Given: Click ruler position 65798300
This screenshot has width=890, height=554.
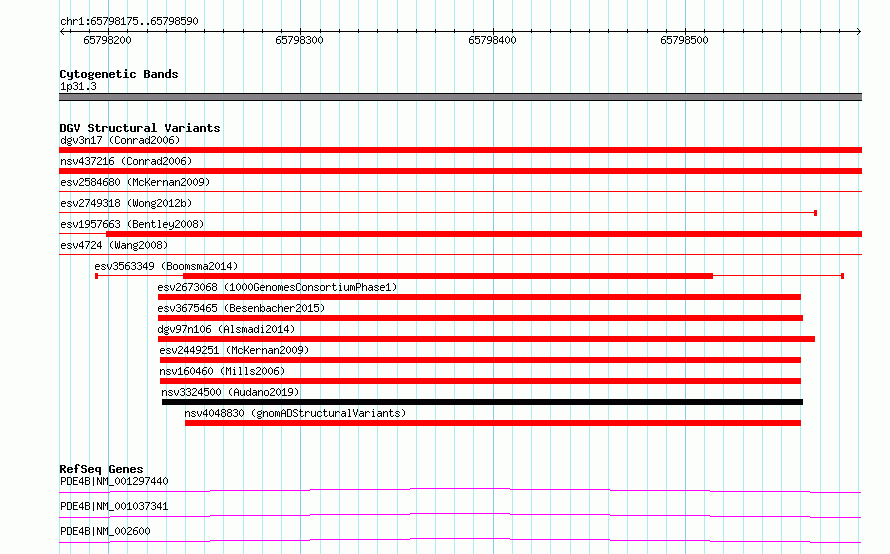Looking at the screenshot, I should 299,40.
